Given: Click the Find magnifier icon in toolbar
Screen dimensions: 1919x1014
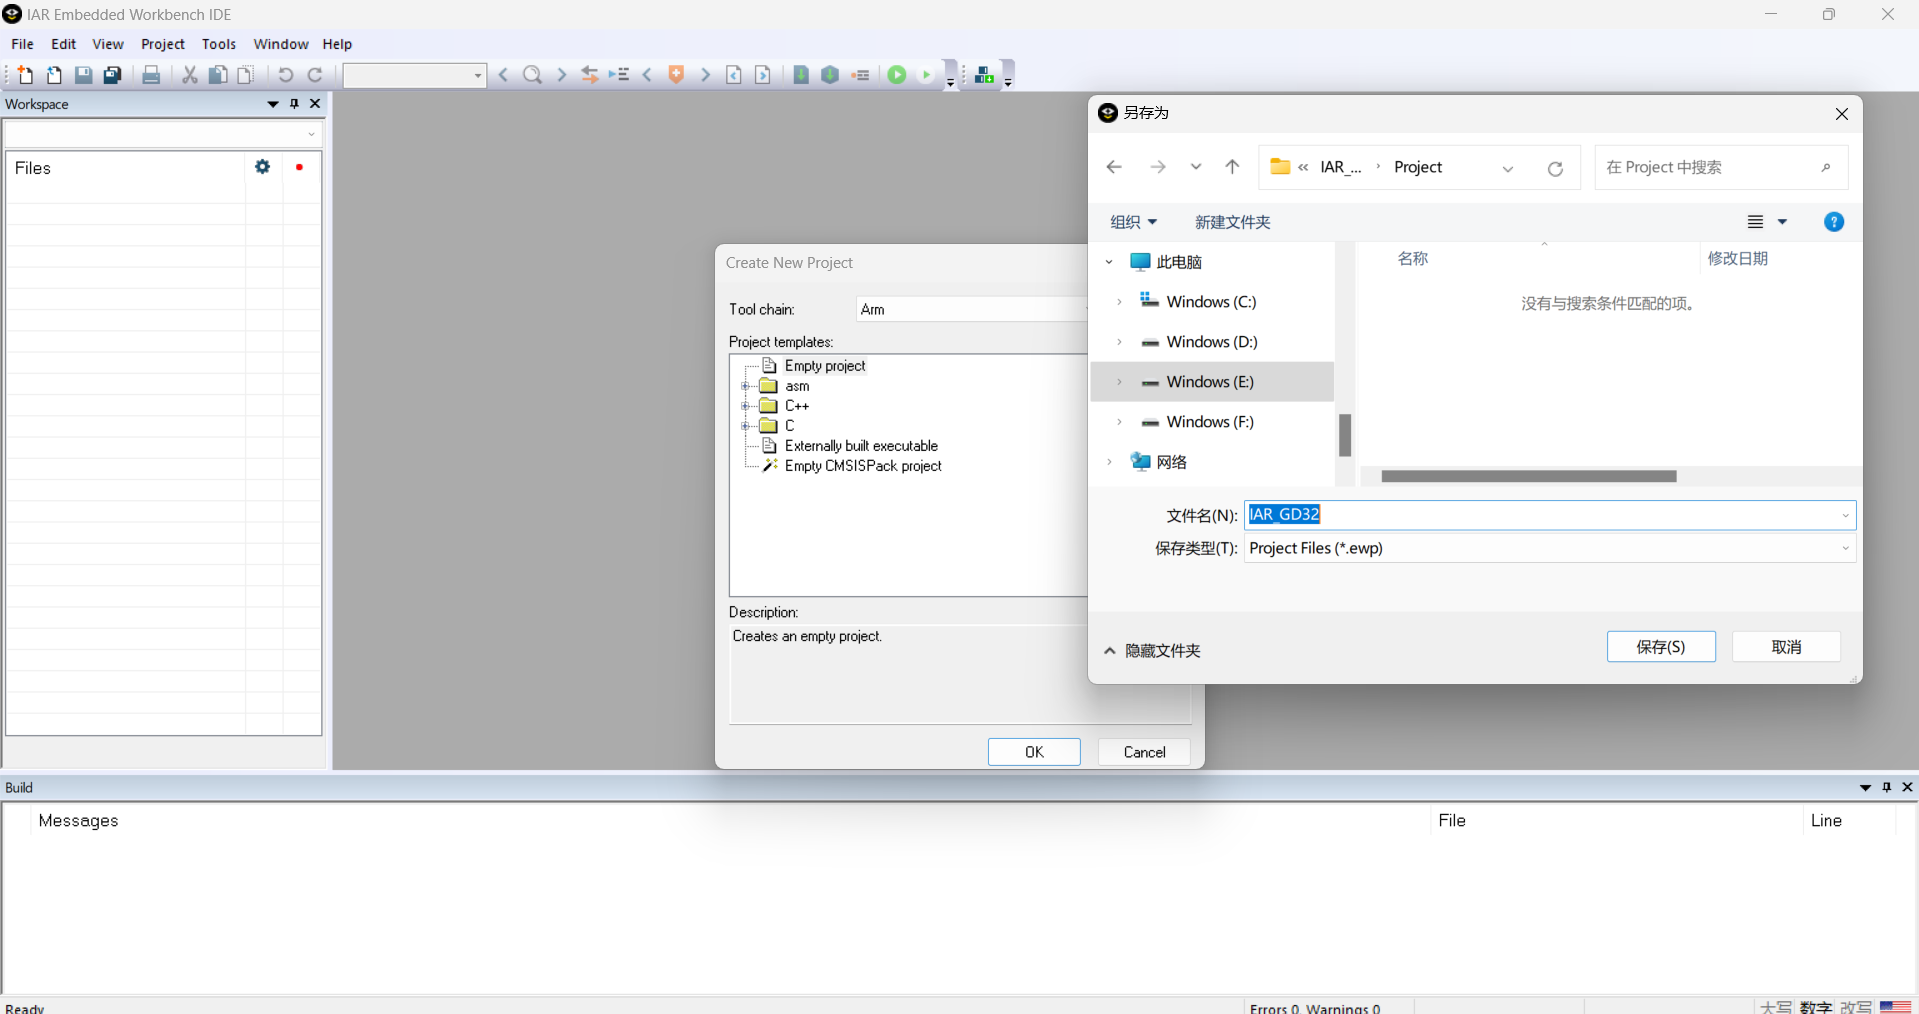Looking at the screenshot, I should [533, 75].
